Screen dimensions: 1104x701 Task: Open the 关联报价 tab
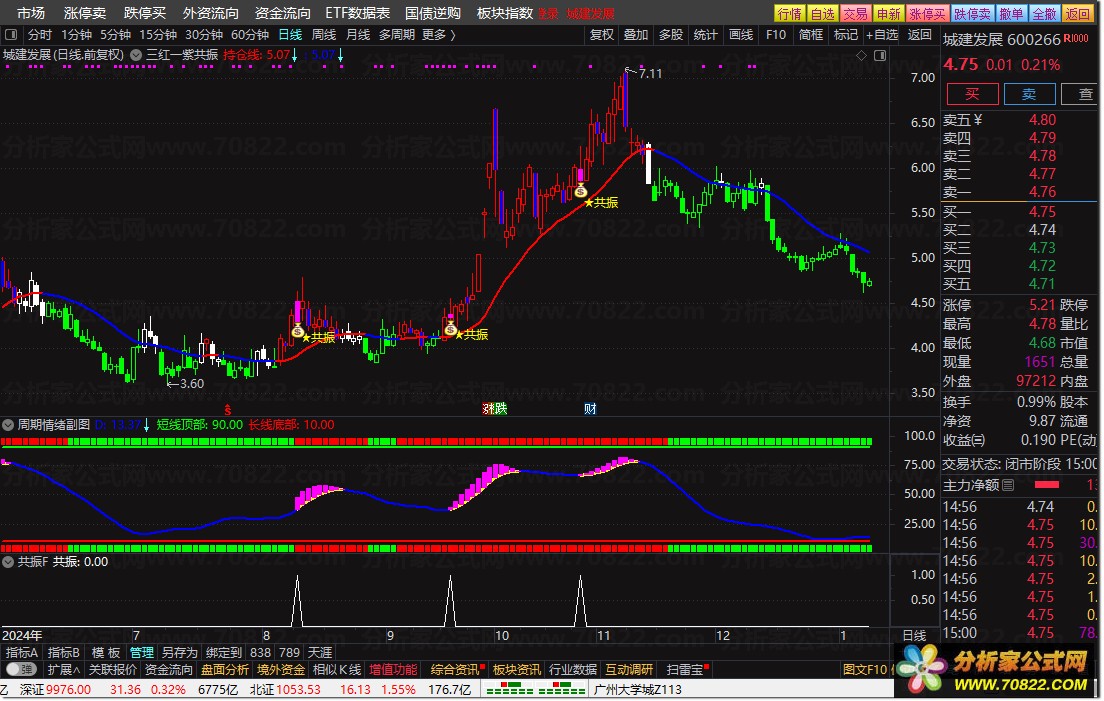tap(113, 669)
